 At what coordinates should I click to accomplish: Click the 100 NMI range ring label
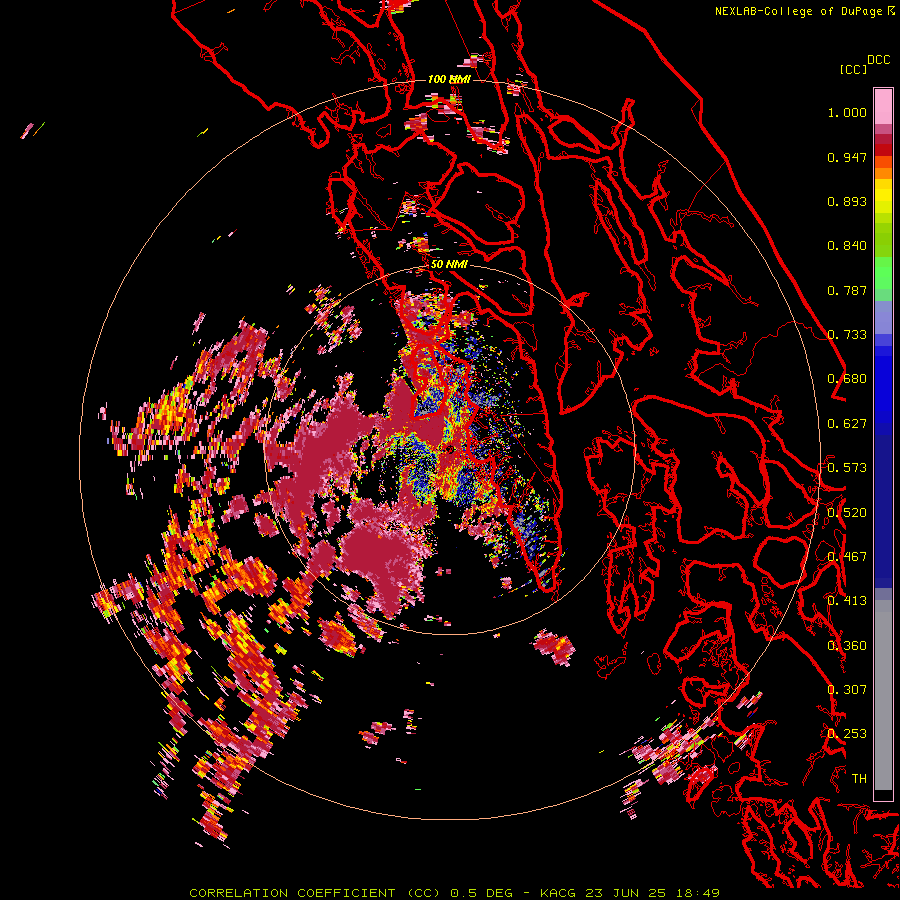pyautogui.click(x=449, y=79)
